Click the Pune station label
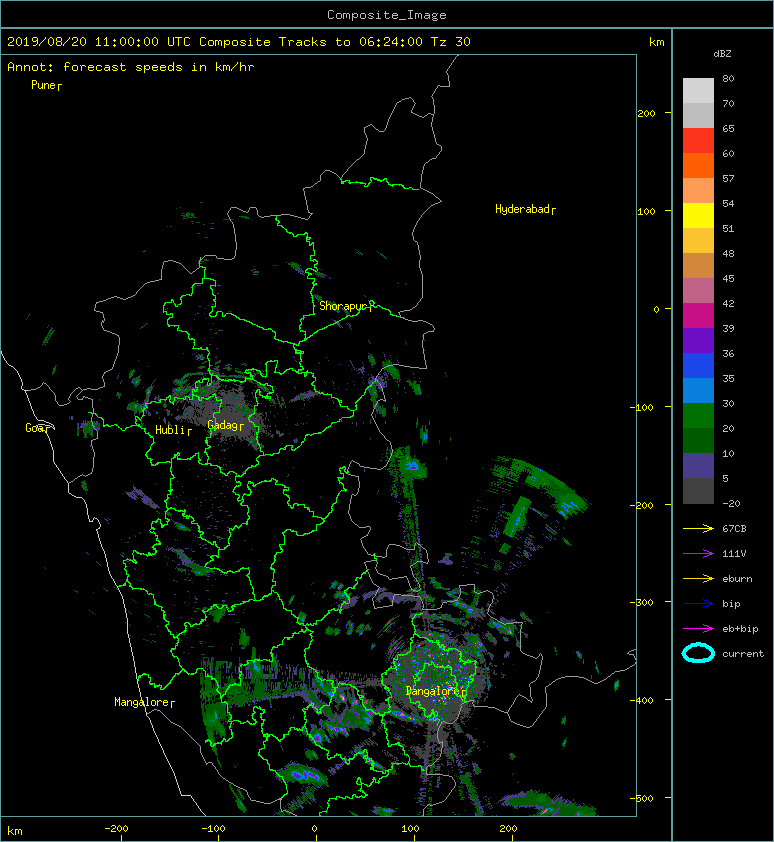This screenshot has height=842, width=774. (44, 85)
